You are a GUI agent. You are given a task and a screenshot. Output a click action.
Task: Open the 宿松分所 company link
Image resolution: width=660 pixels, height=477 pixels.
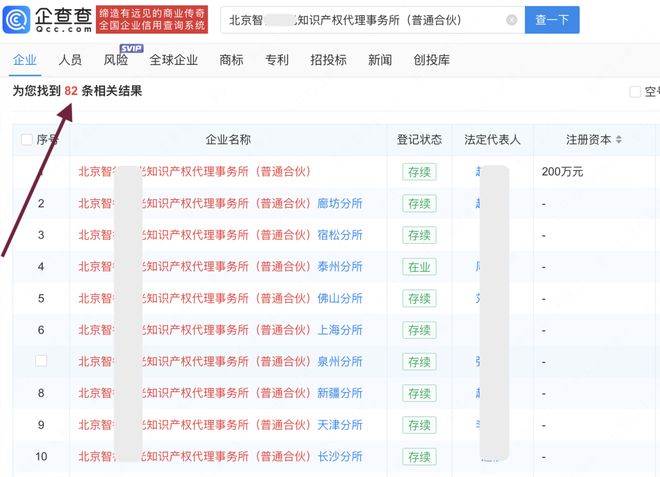click(x=221, y=235)
